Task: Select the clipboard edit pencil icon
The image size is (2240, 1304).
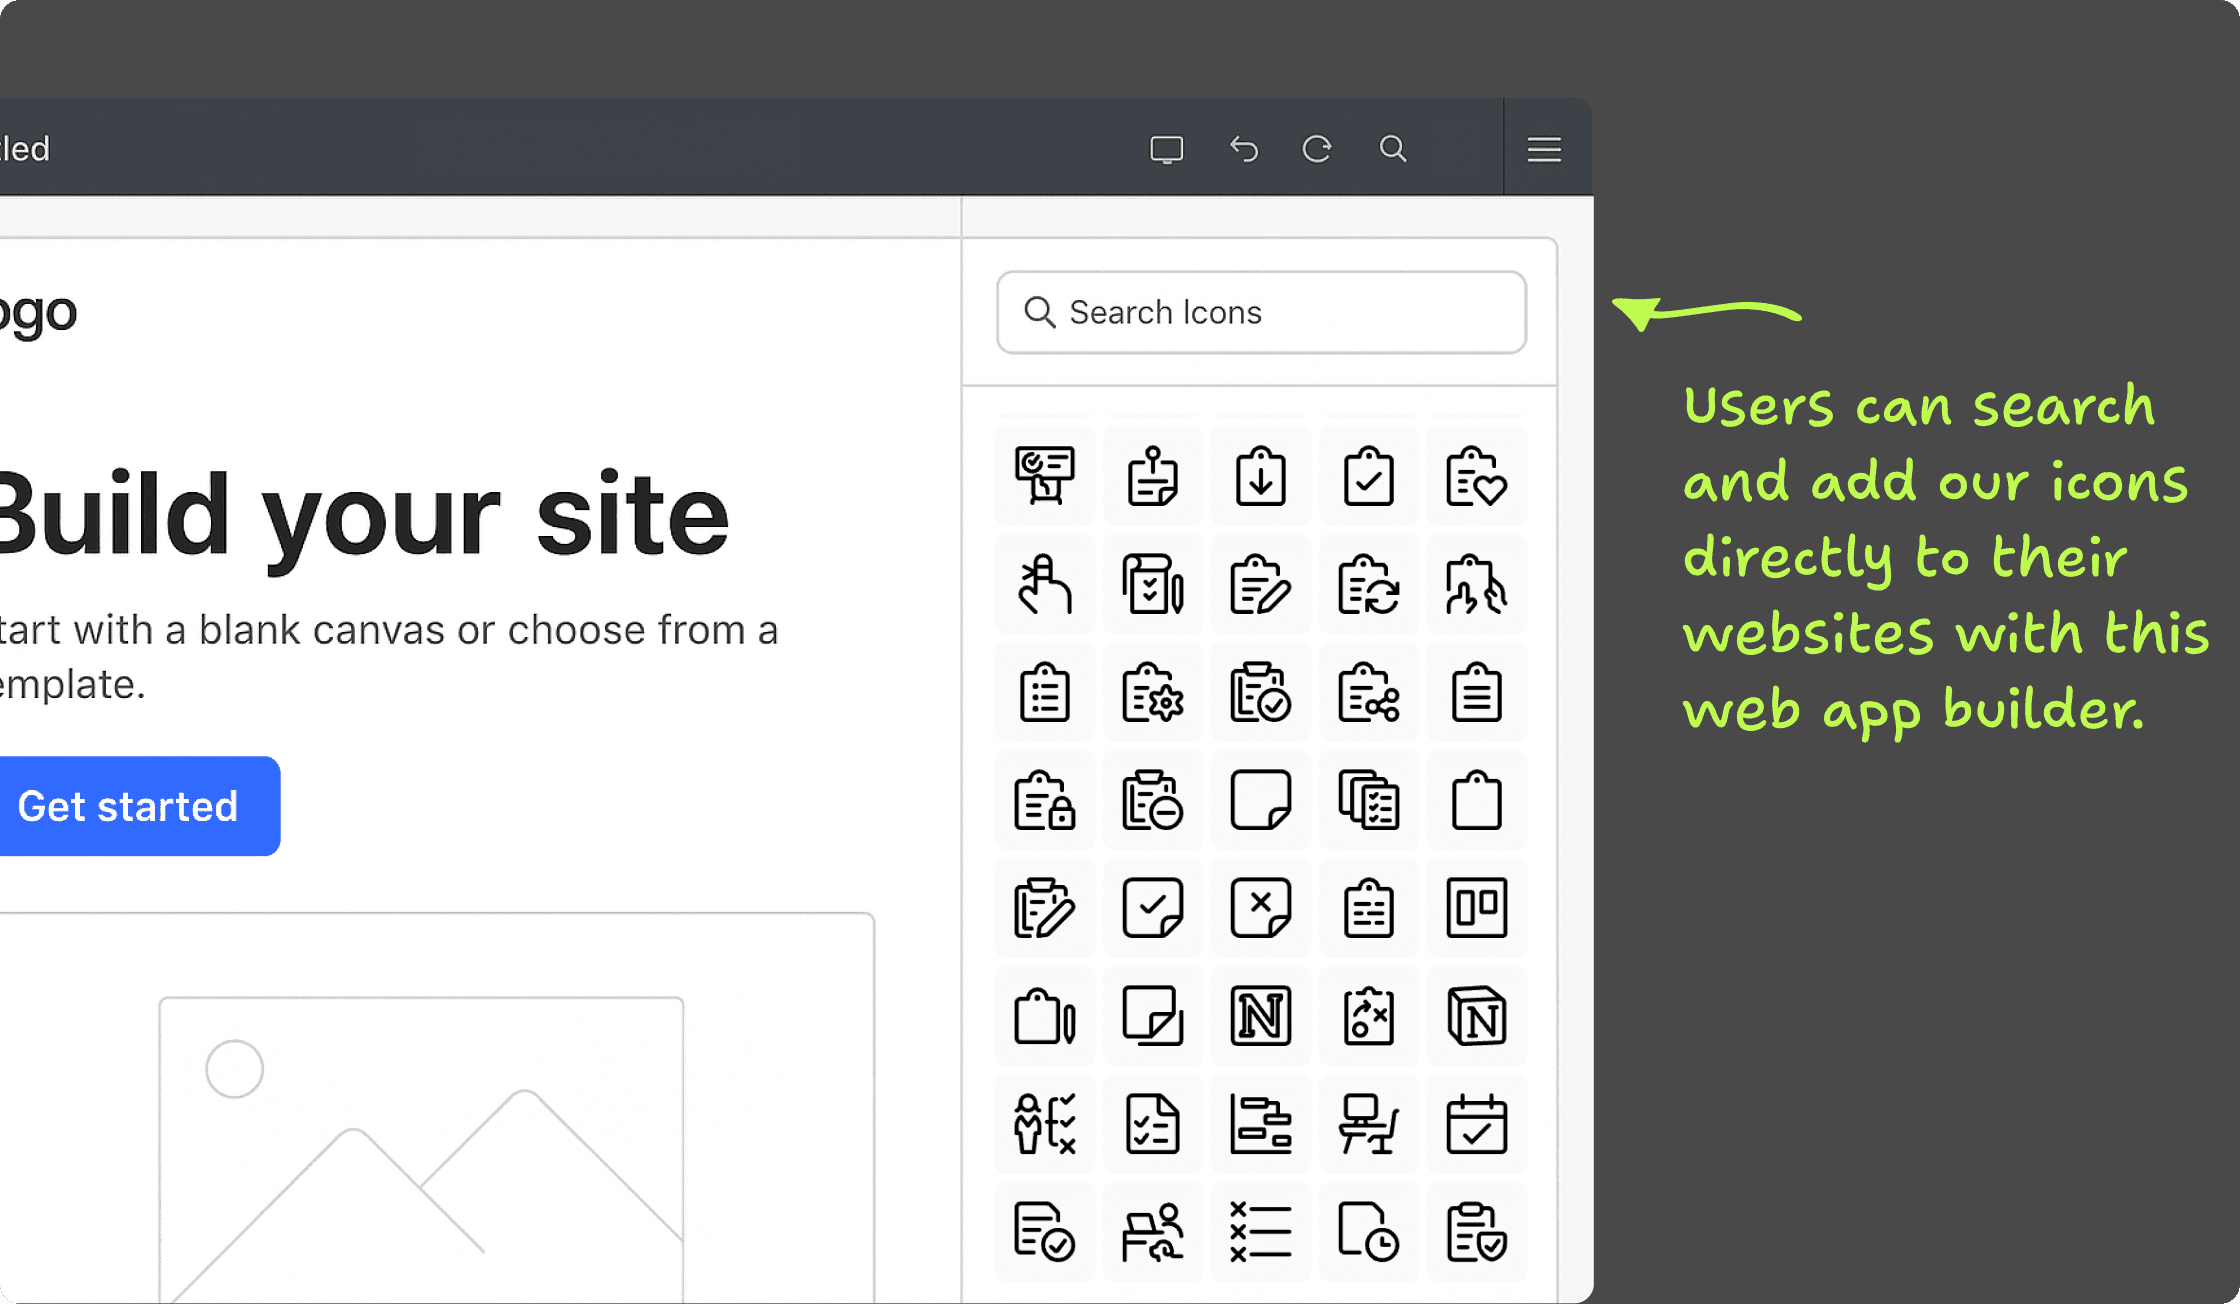Action: [1261, 585]
